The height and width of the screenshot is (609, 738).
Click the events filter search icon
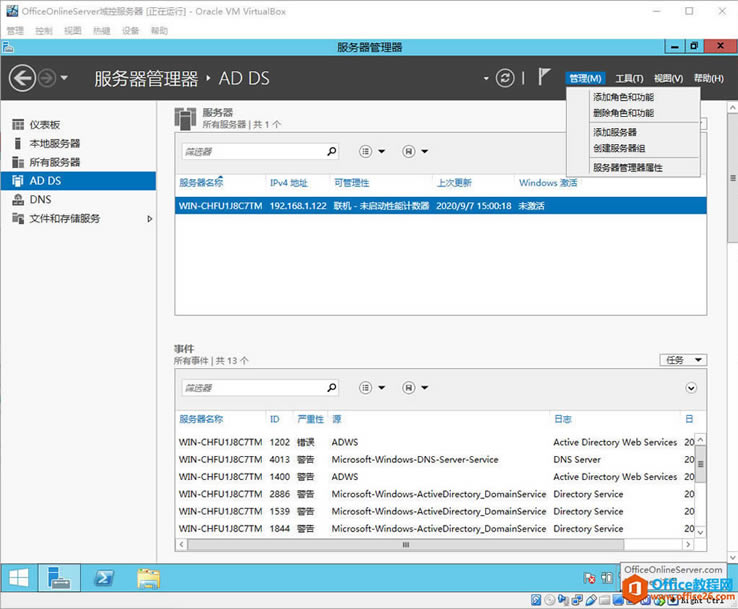(x=332, y=388)
